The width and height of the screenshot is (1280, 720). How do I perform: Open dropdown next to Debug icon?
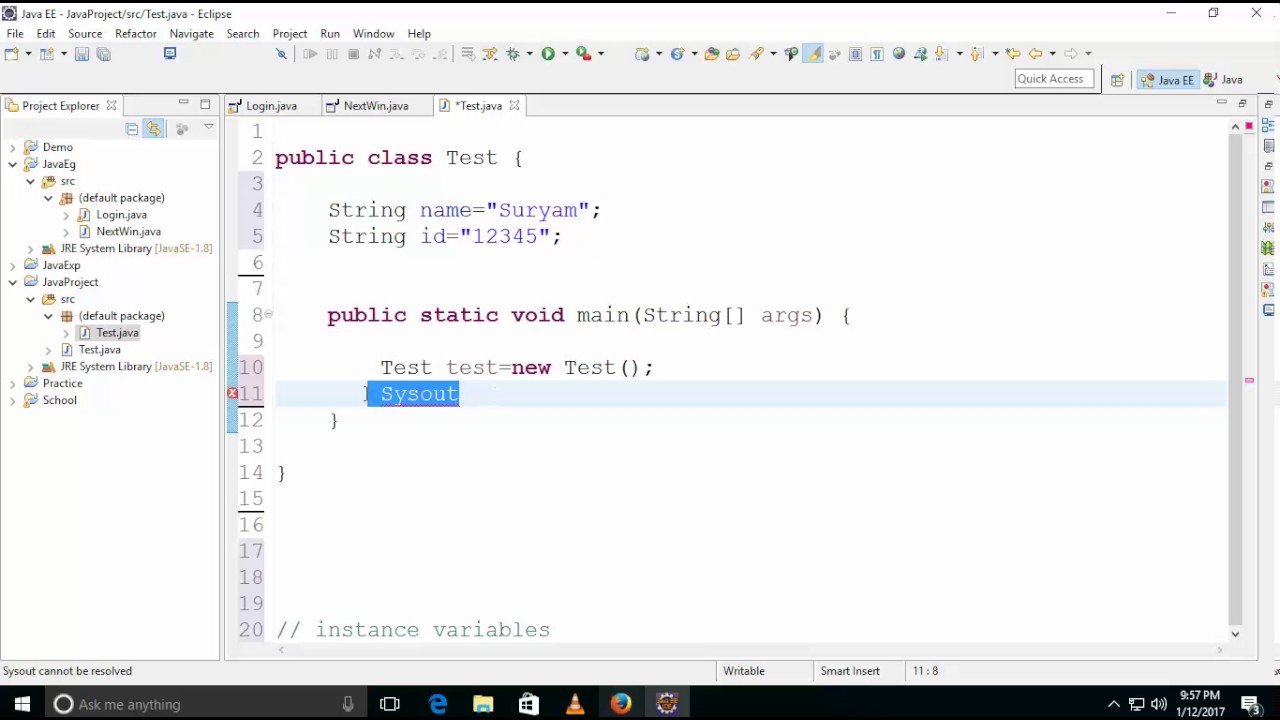point(530,54)
